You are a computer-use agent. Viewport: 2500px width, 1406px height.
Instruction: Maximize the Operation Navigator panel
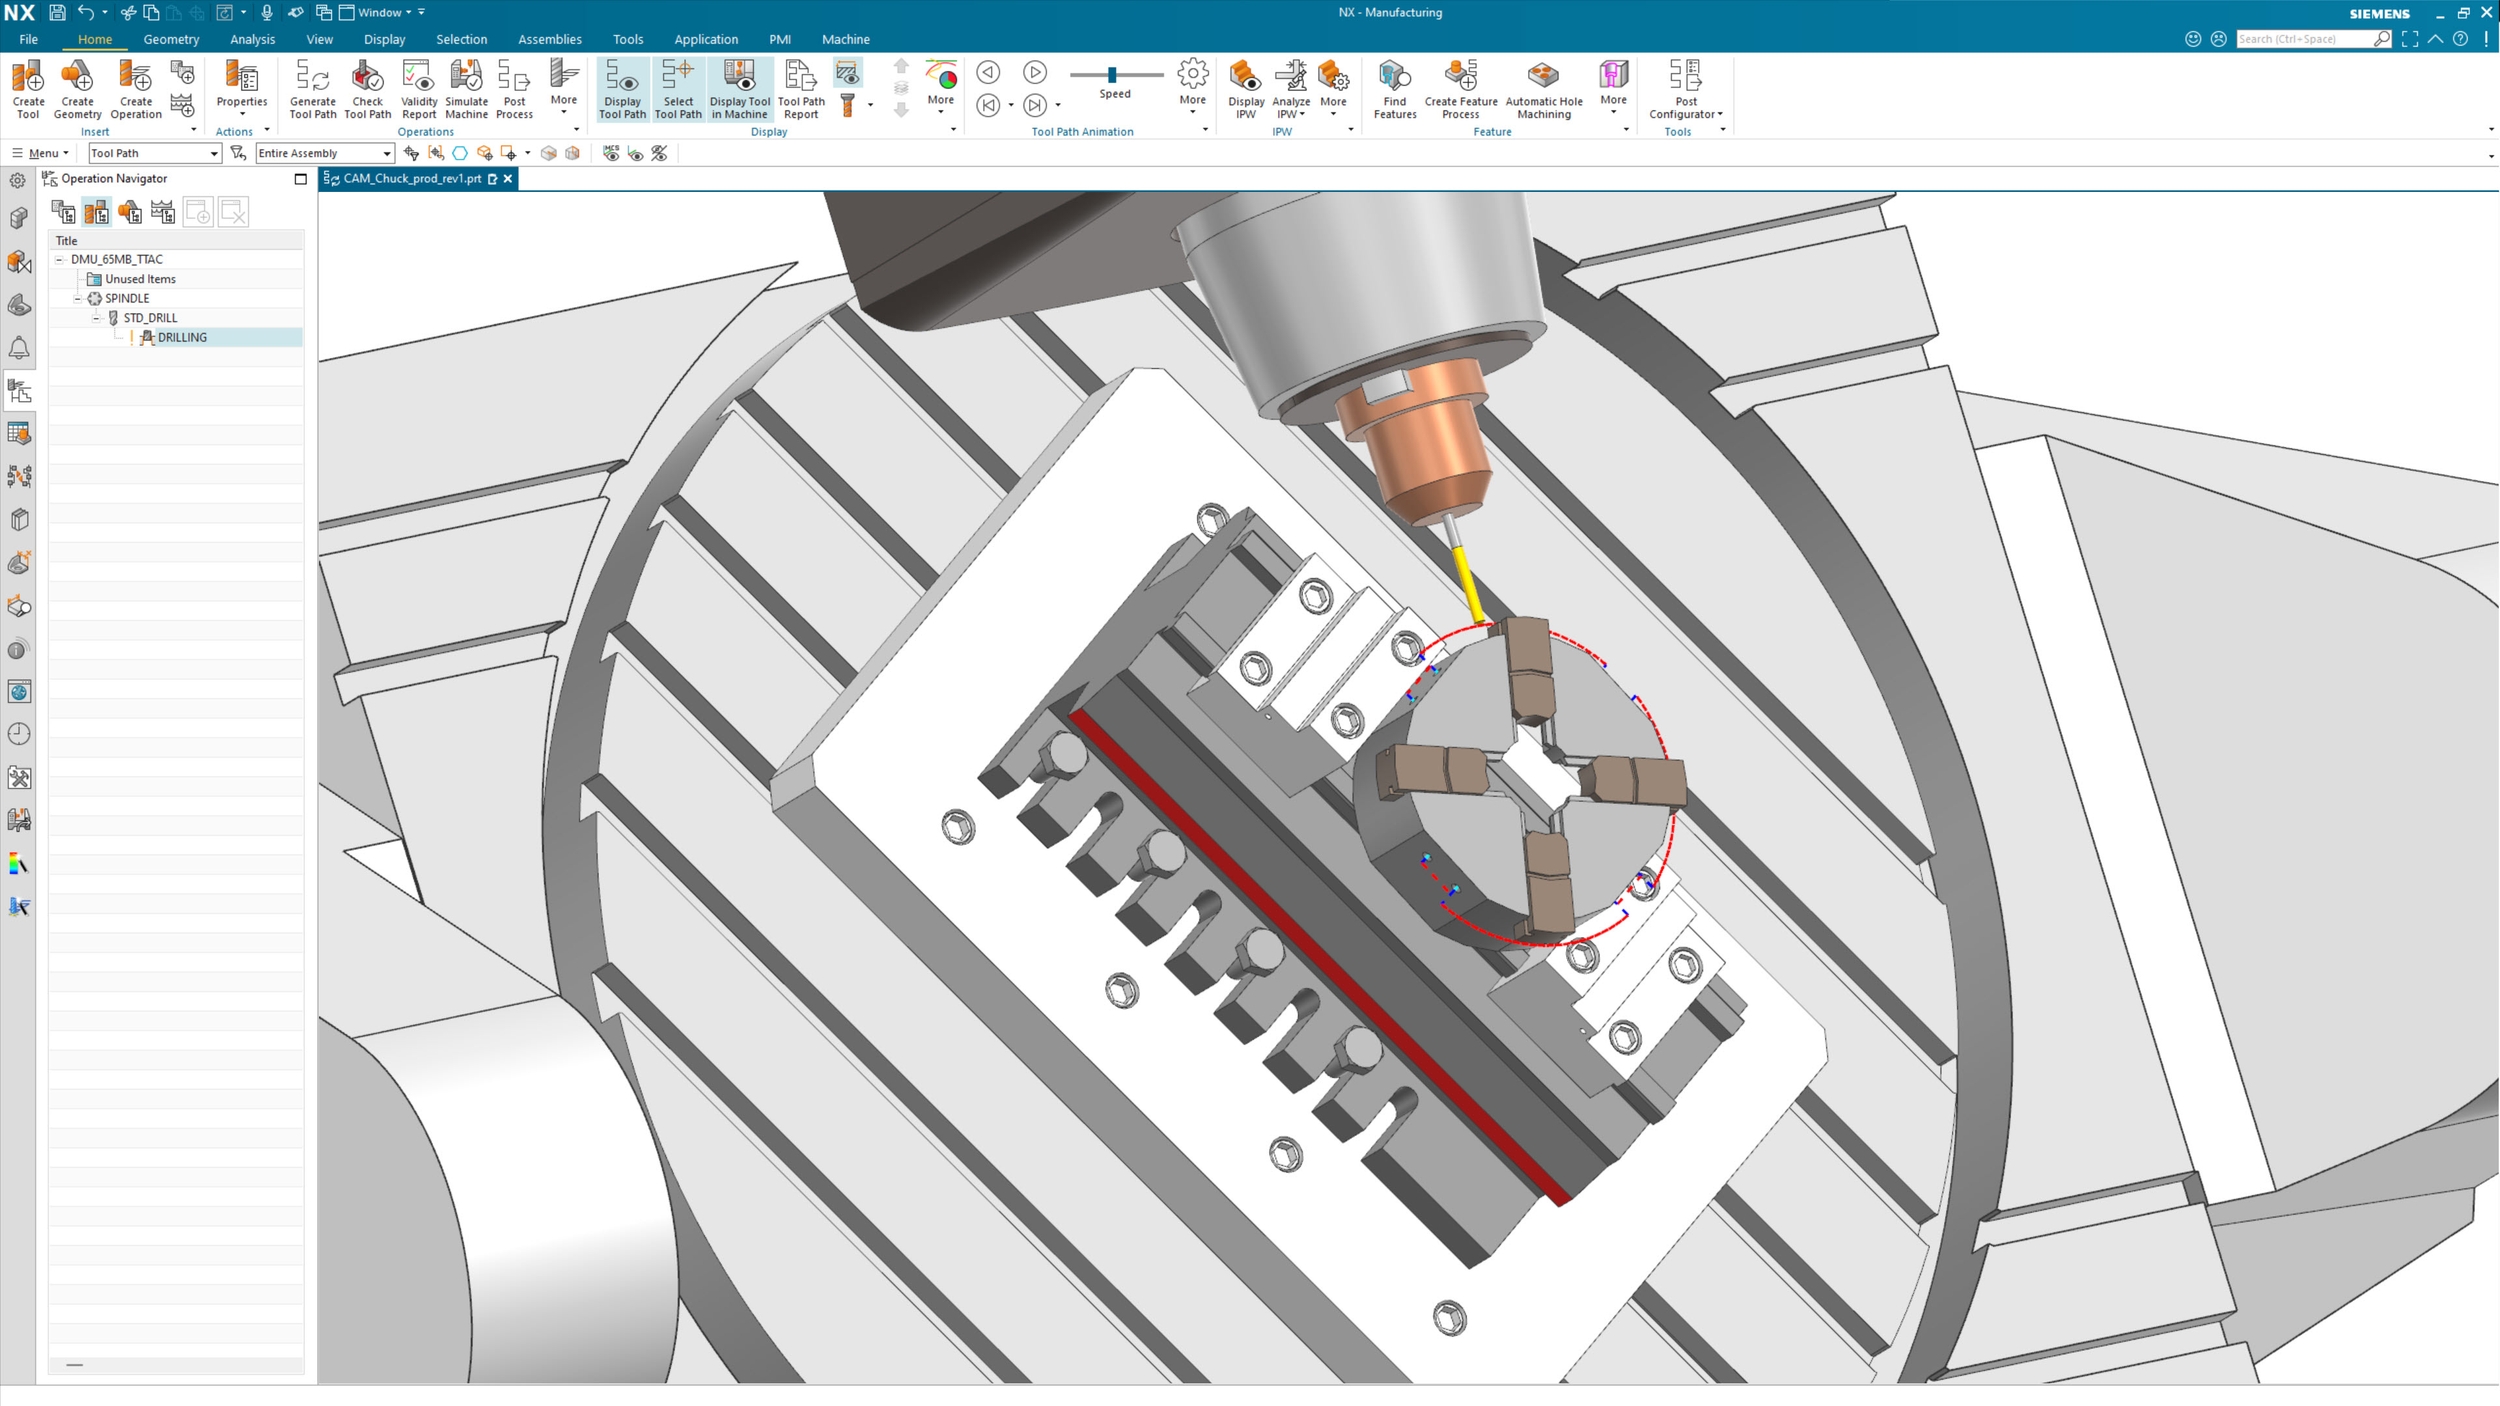tap(300, 179)
